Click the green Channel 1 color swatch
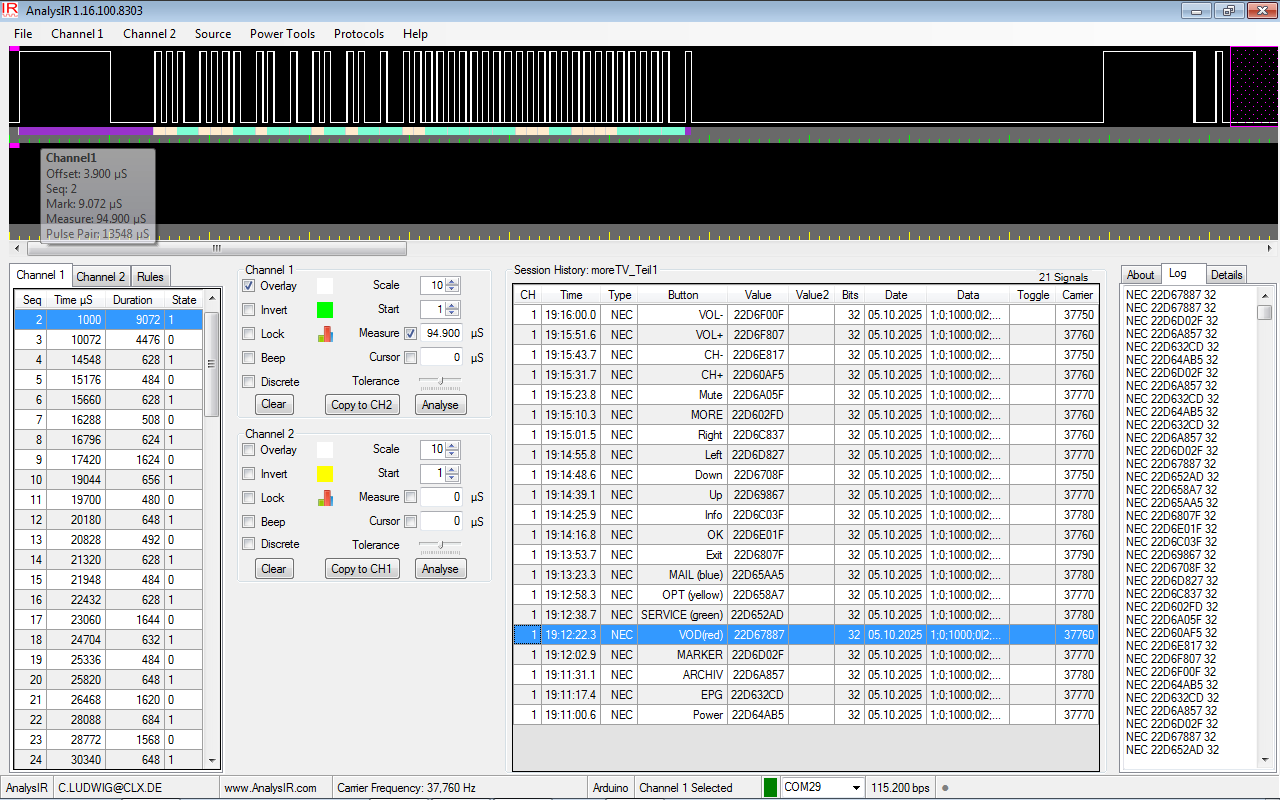Image resolution: width=1280 pixels, height=800 pixels. click(x=325, y=310)
